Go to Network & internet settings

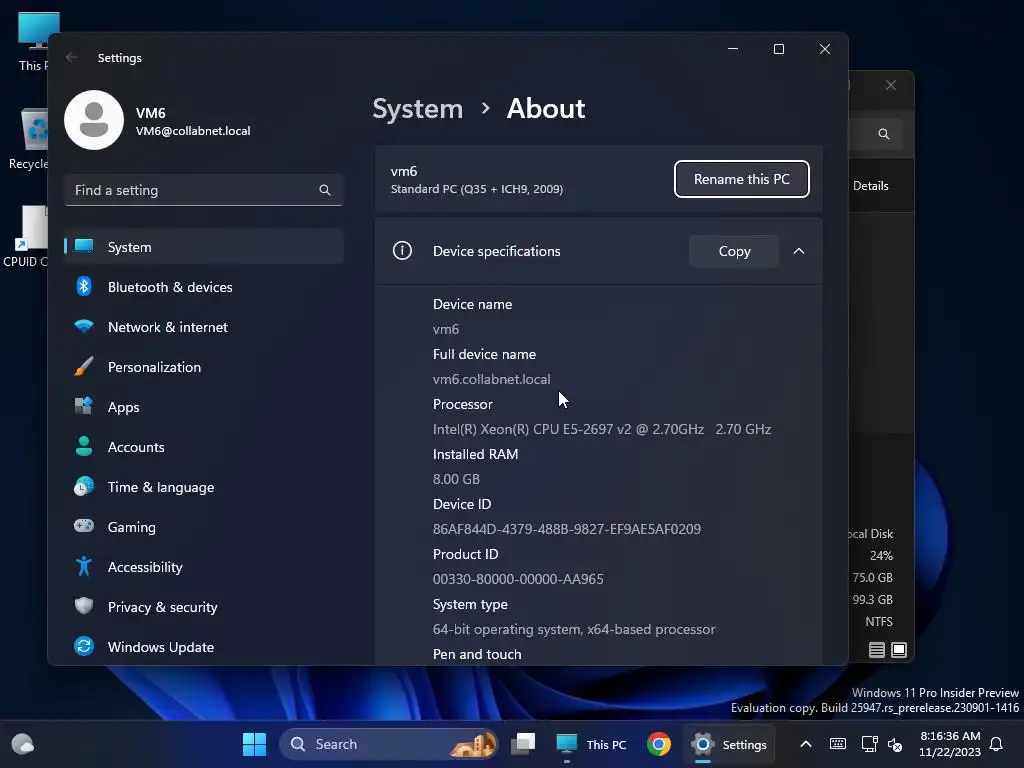[x=204, y=327]
